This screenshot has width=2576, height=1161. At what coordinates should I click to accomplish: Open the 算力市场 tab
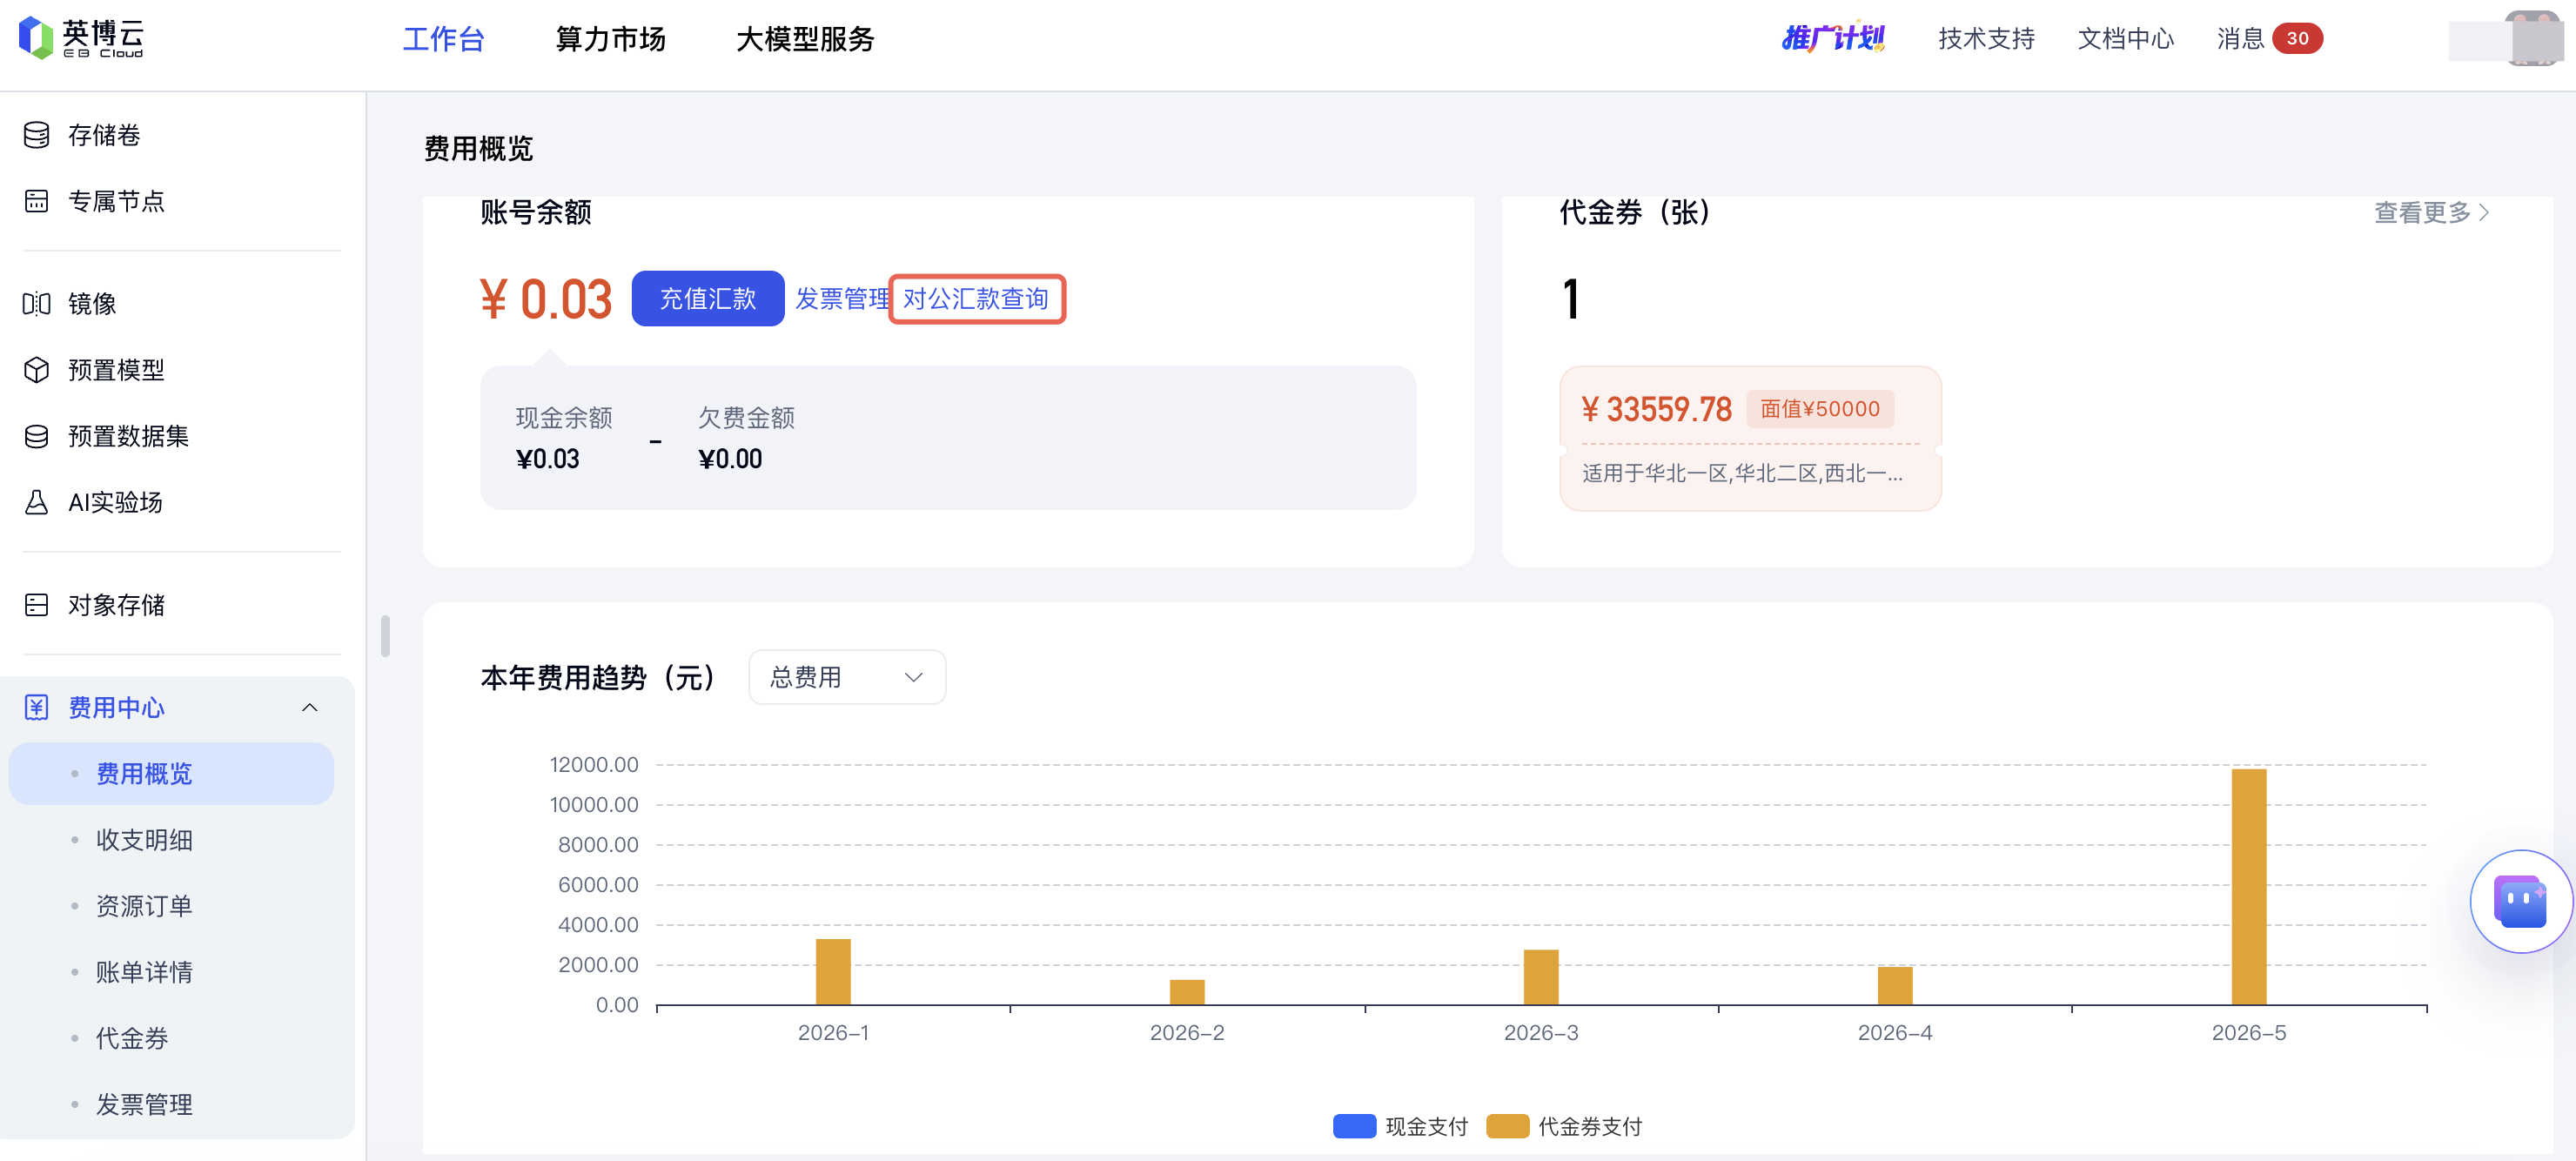pyautogui.click(x=610, y=39)
